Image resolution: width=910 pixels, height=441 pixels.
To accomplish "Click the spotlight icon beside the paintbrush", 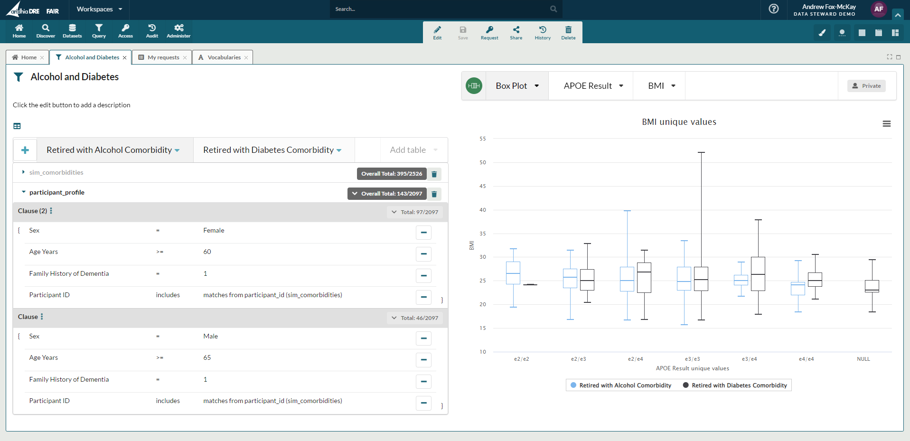I will [842, 33].
